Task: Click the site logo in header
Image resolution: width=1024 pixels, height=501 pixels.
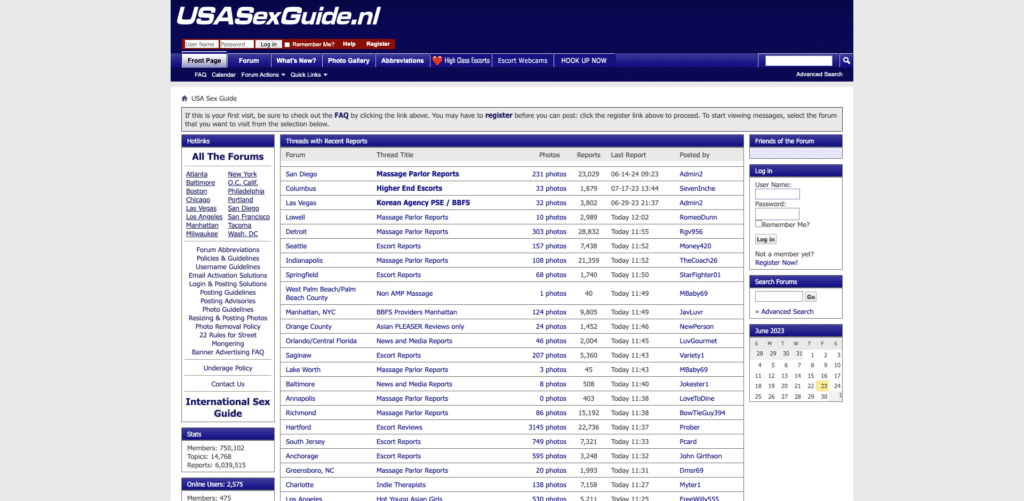Action: click(278, 16)
